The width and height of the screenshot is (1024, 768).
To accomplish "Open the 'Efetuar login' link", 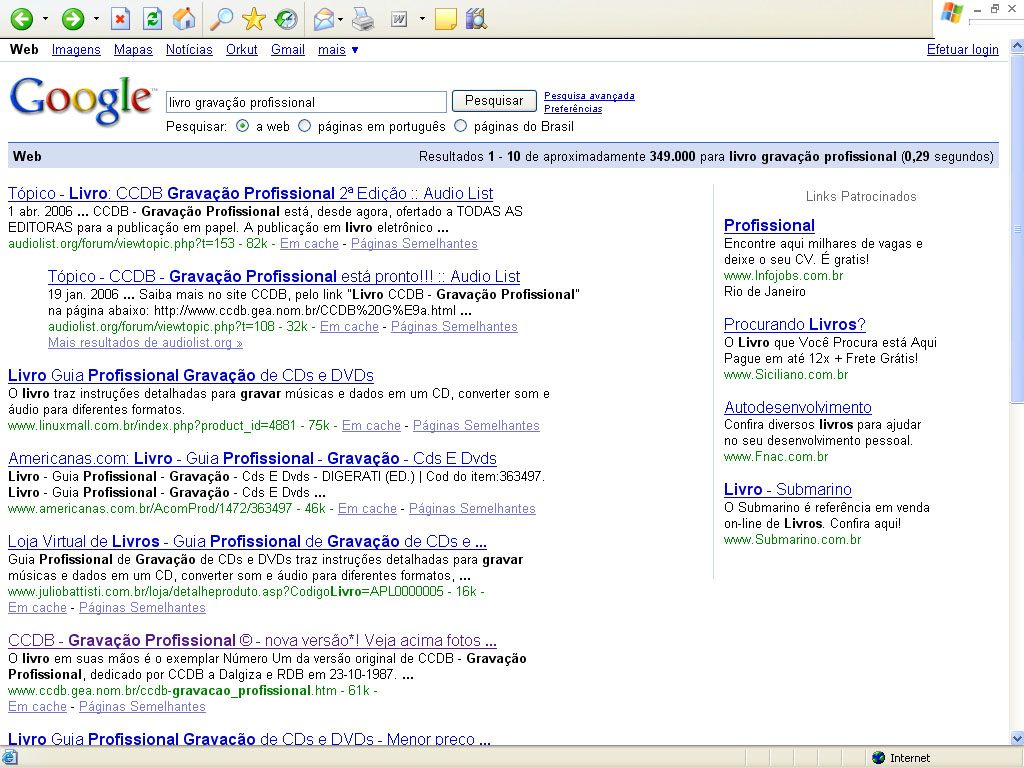I will click(x=962, y=50).
